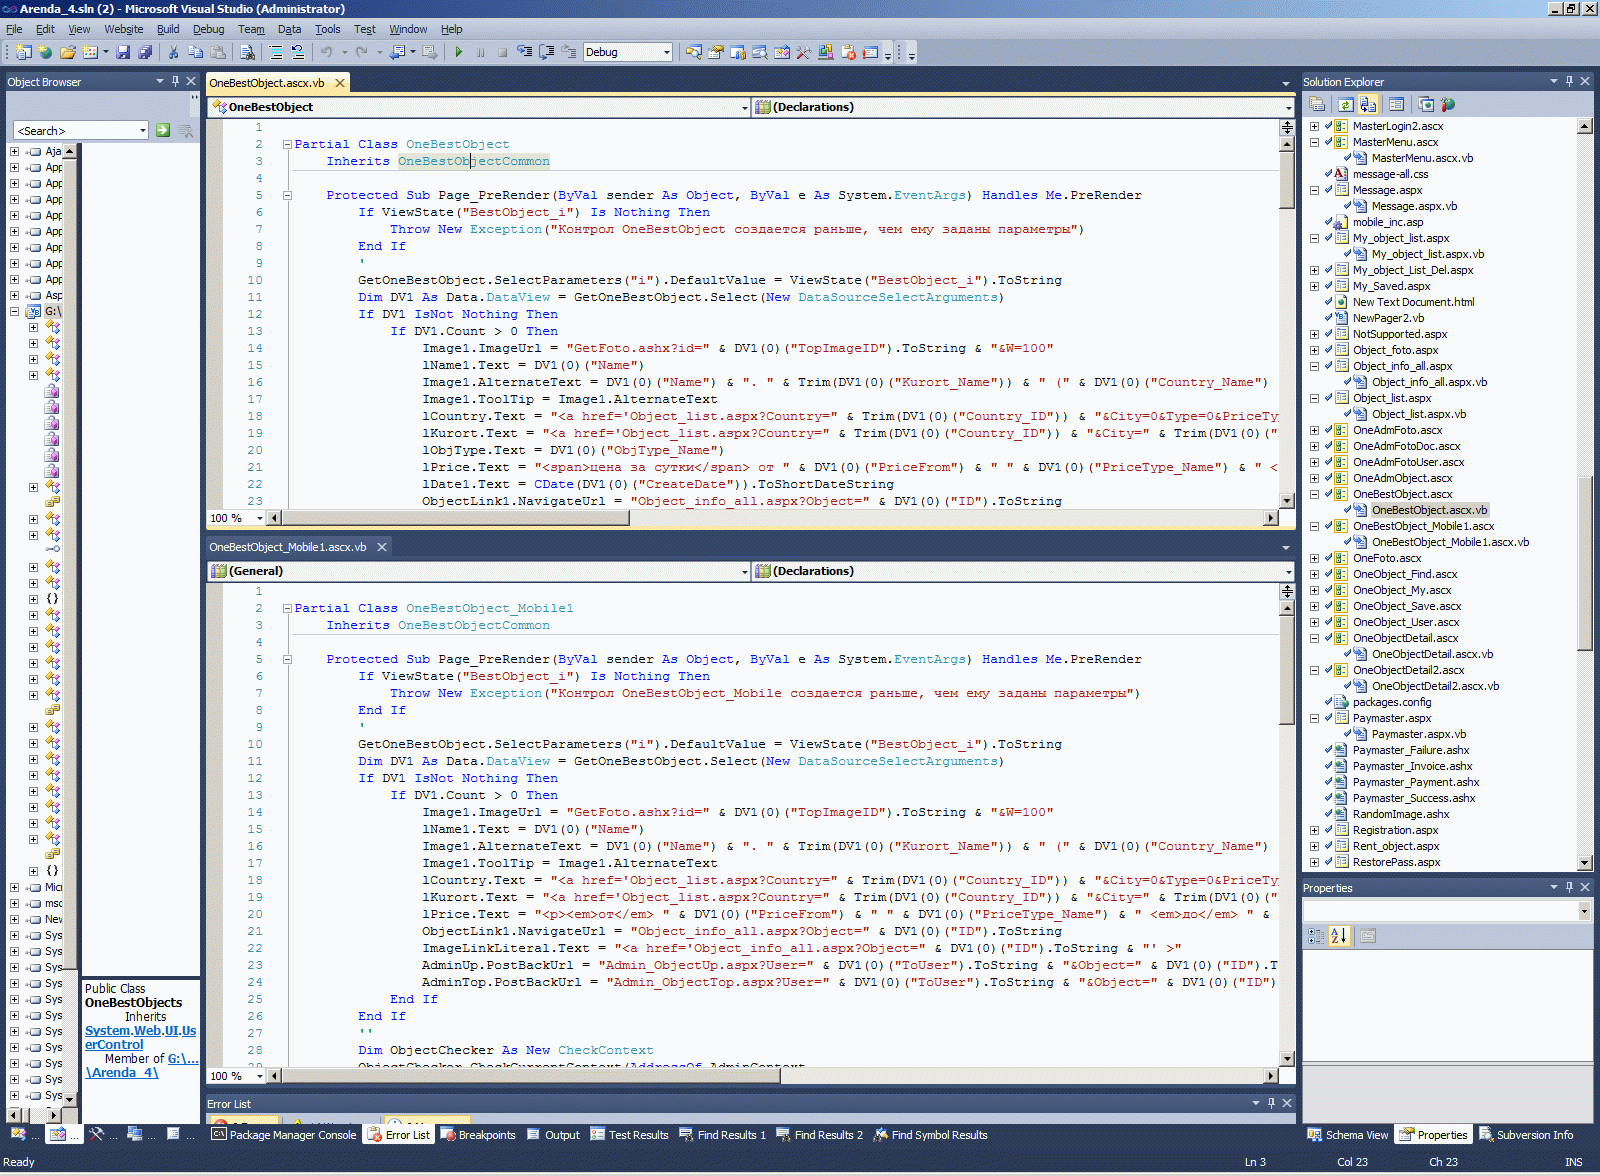Open the Build menu
The width and height of the screenshot is (1600, 1176).
[x=168, y=29]
